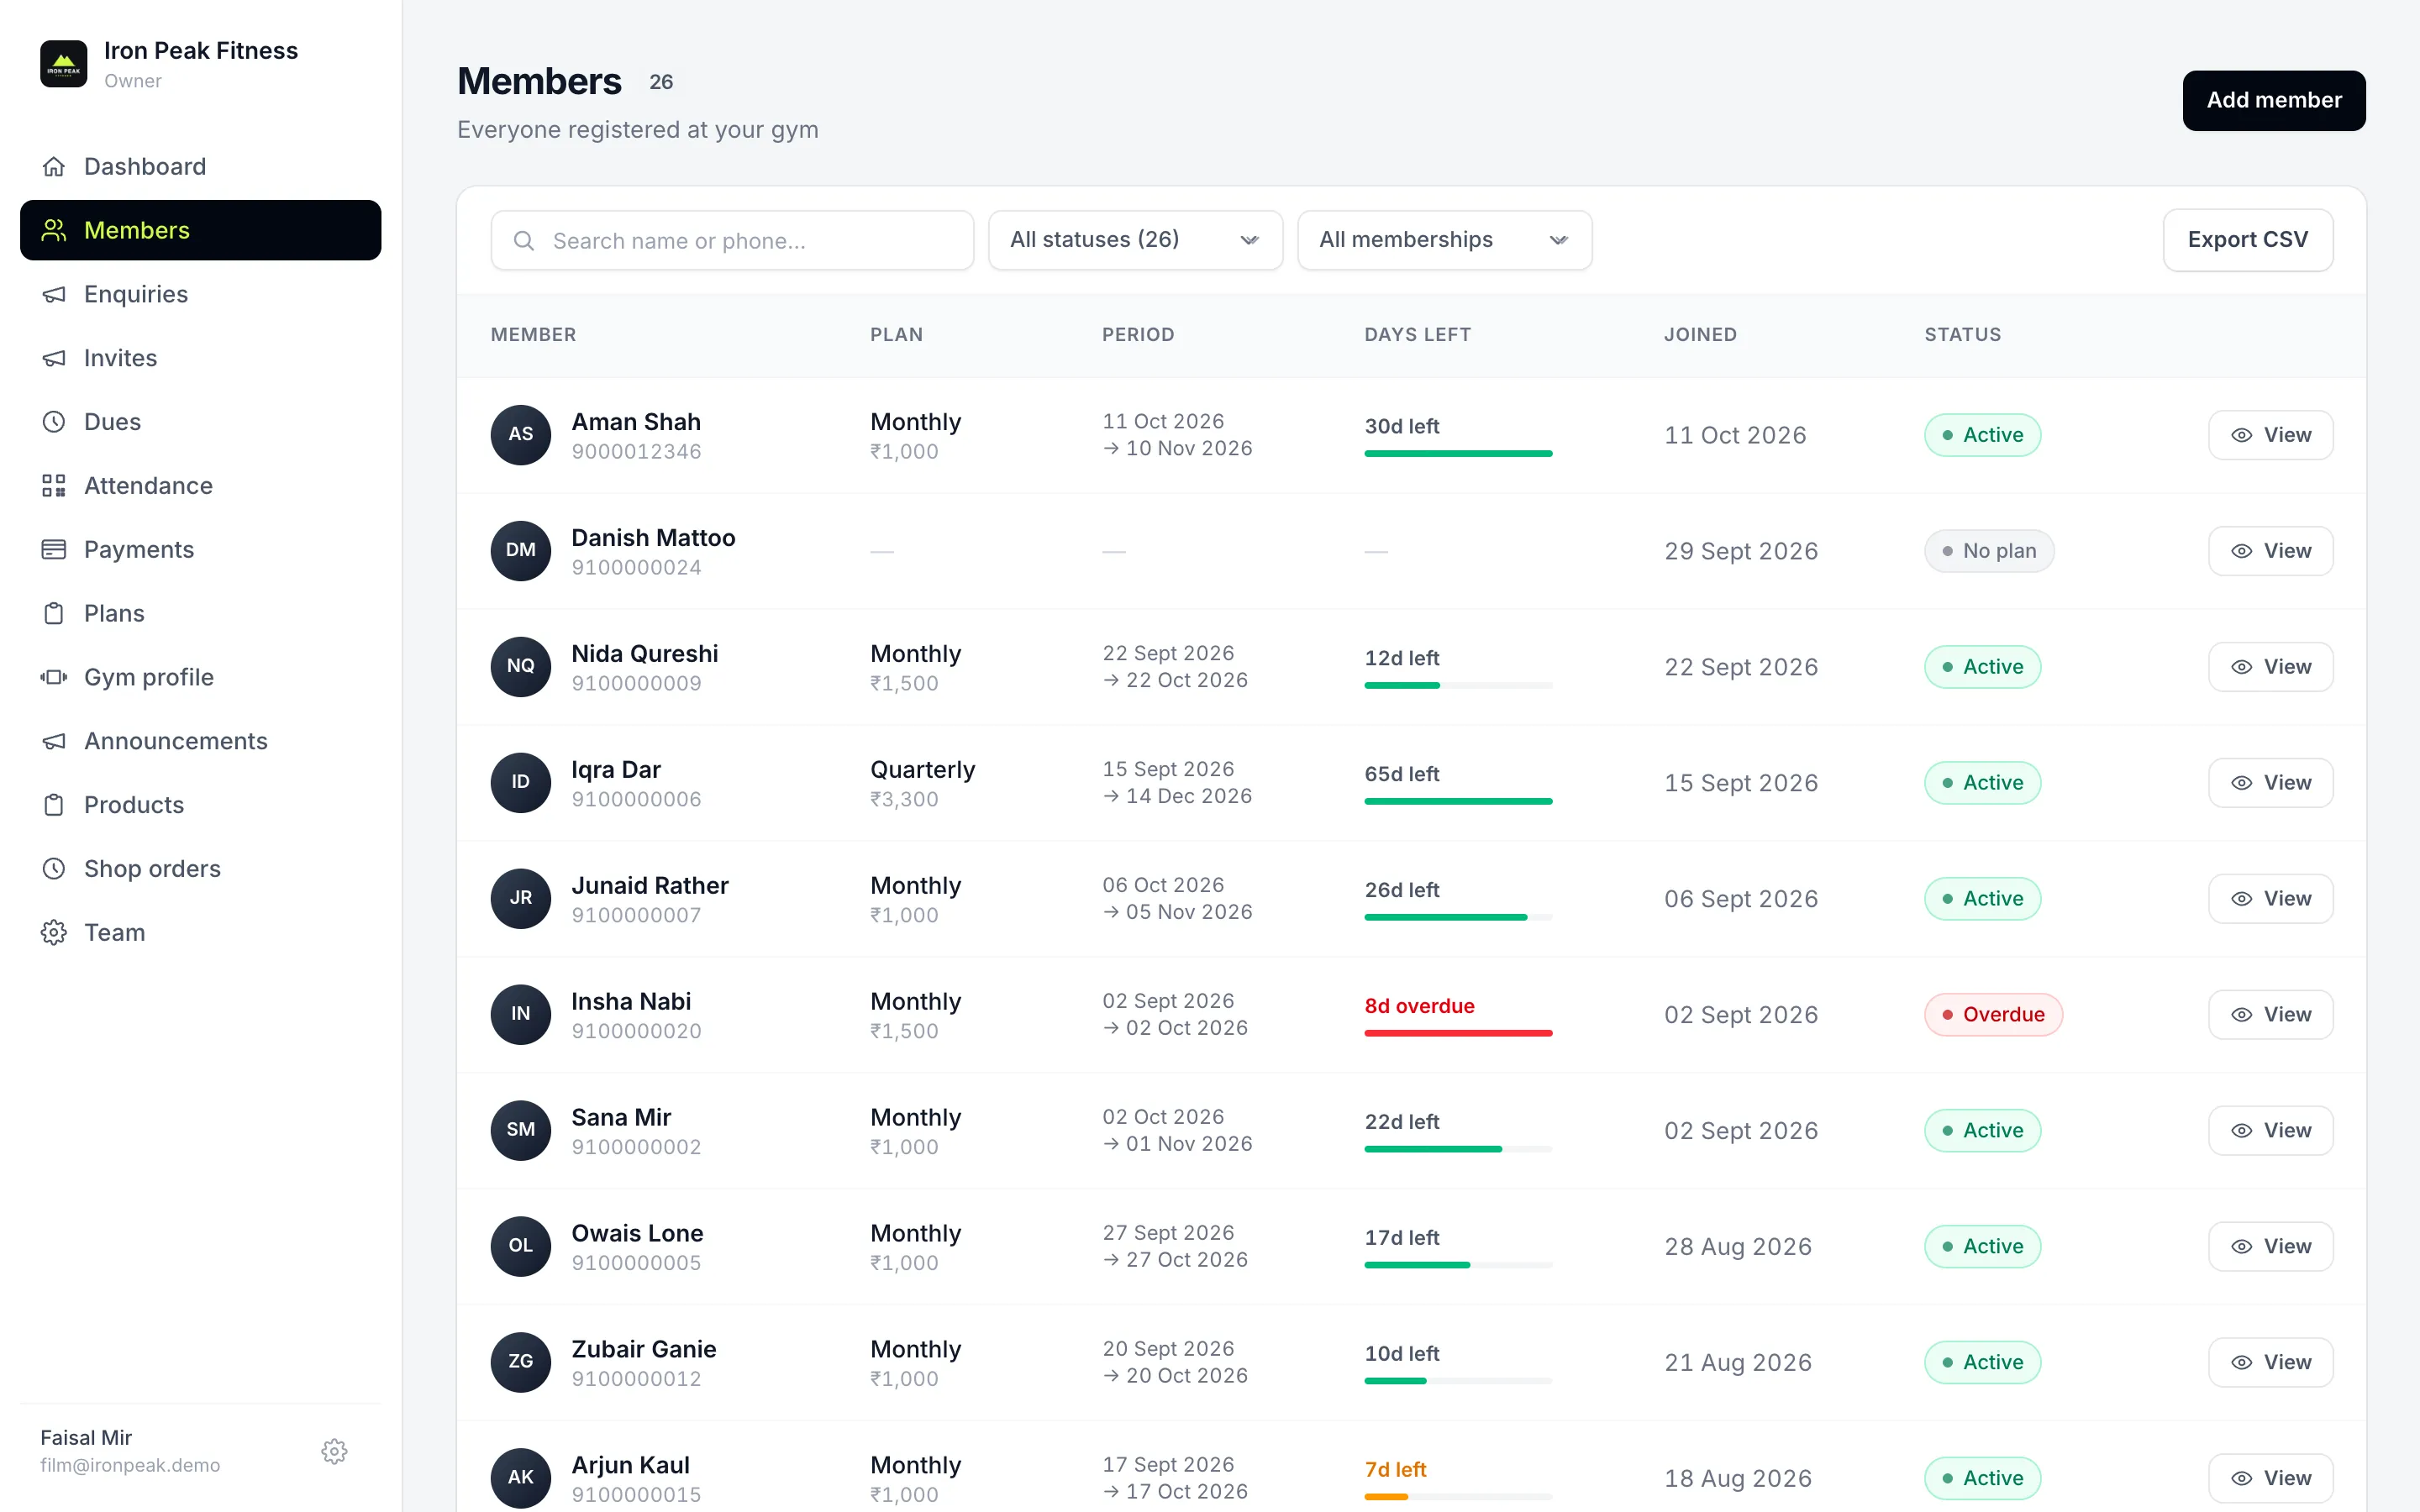Click the Overdue status badge for Insha Nabi

coord(1993,1015)
